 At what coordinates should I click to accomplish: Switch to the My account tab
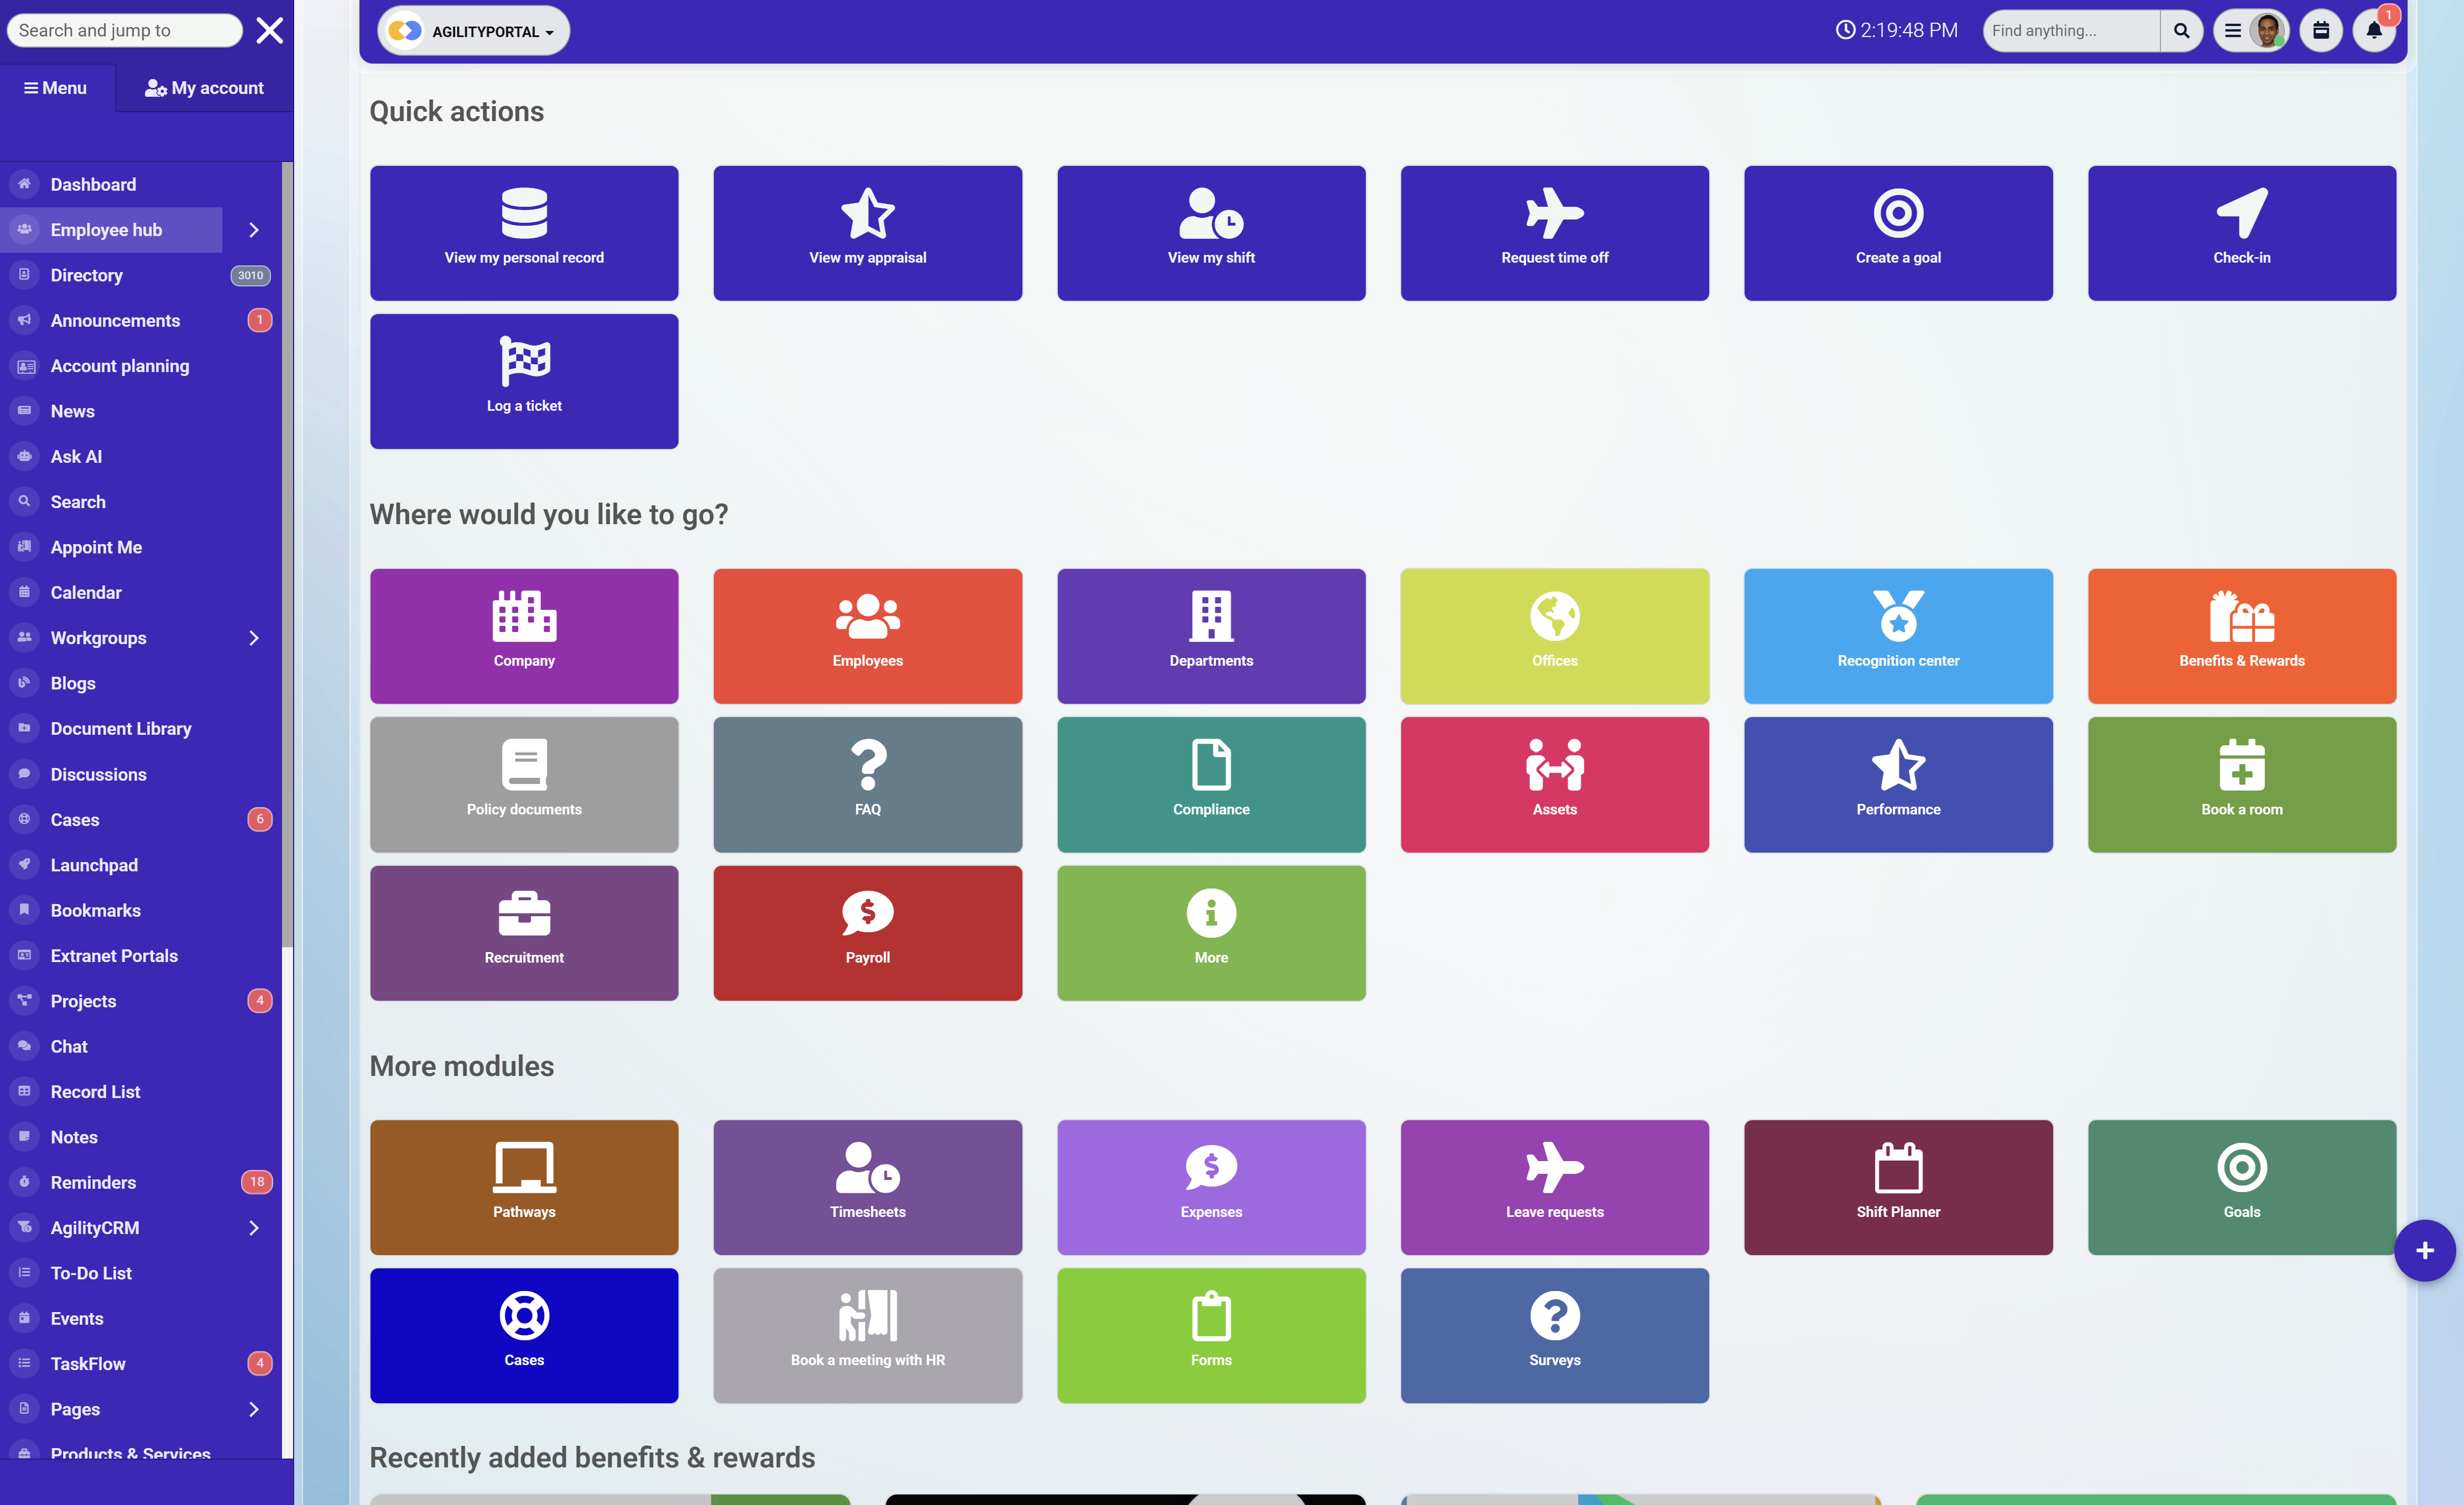204,88
